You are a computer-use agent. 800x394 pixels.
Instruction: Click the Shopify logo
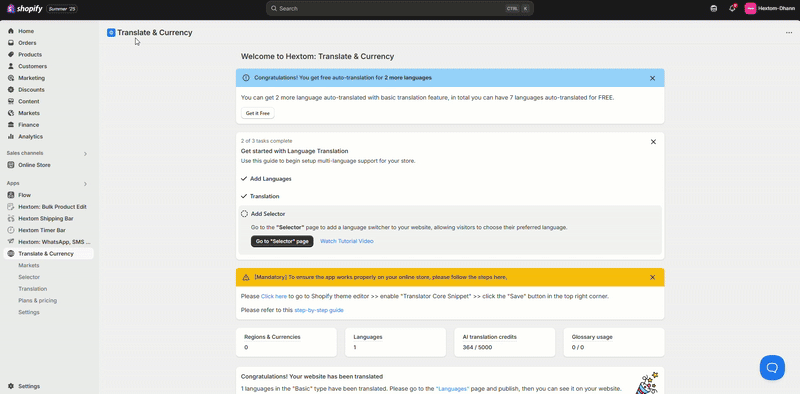(24, 9)
